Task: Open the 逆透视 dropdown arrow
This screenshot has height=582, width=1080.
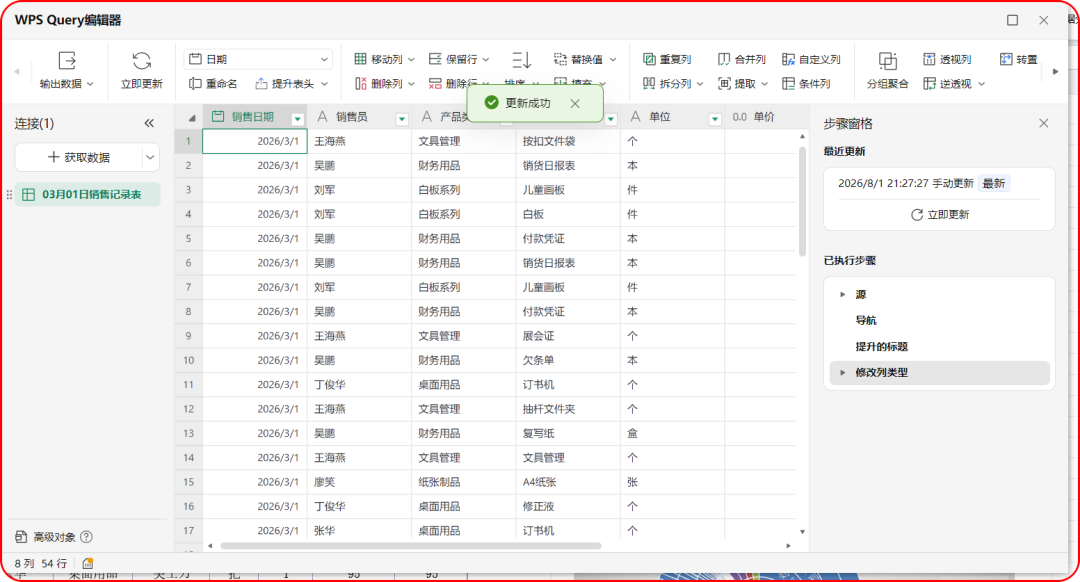Action: click(x=982, y=84)
